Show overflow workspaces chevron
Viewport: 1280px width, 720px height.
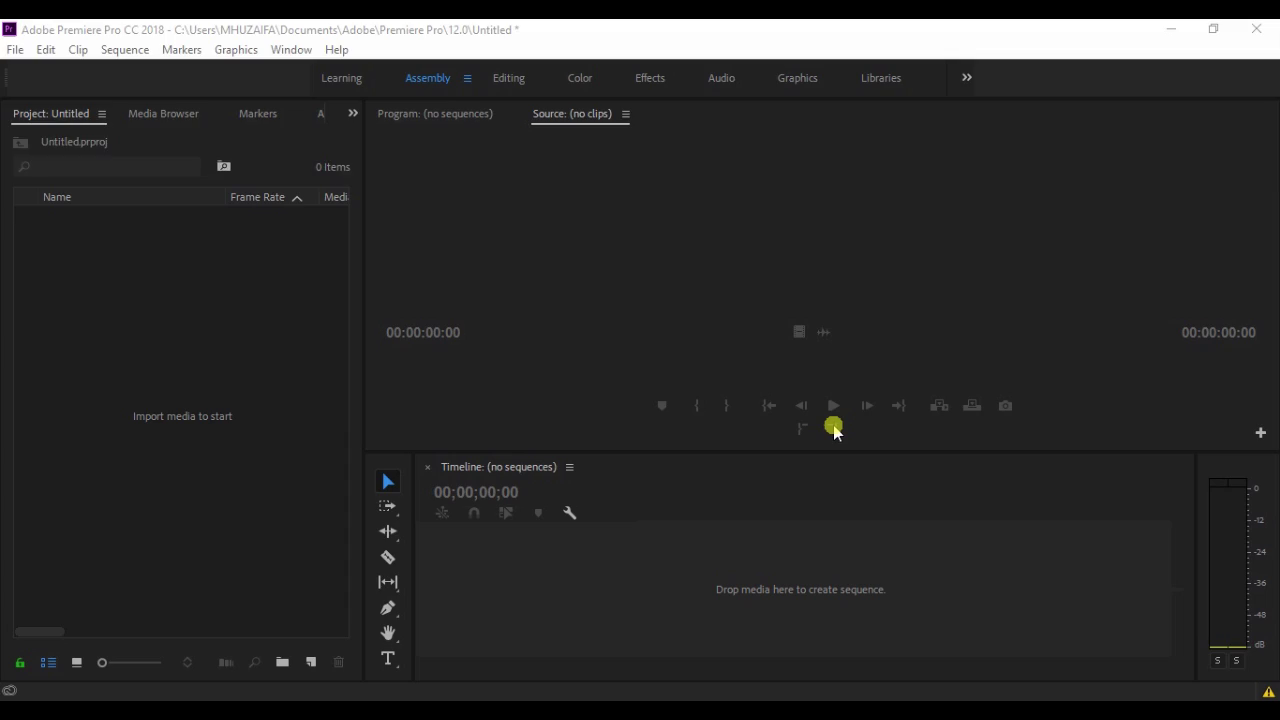coord(967,78)
